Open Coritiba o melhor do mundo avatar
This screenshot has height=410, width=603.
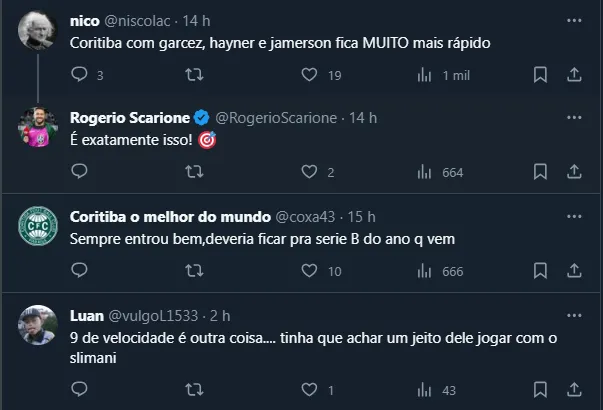(37, 226)
